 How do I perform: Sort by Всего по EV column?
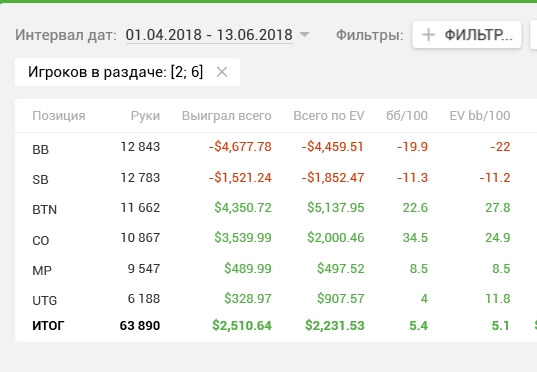pos(329,116)
